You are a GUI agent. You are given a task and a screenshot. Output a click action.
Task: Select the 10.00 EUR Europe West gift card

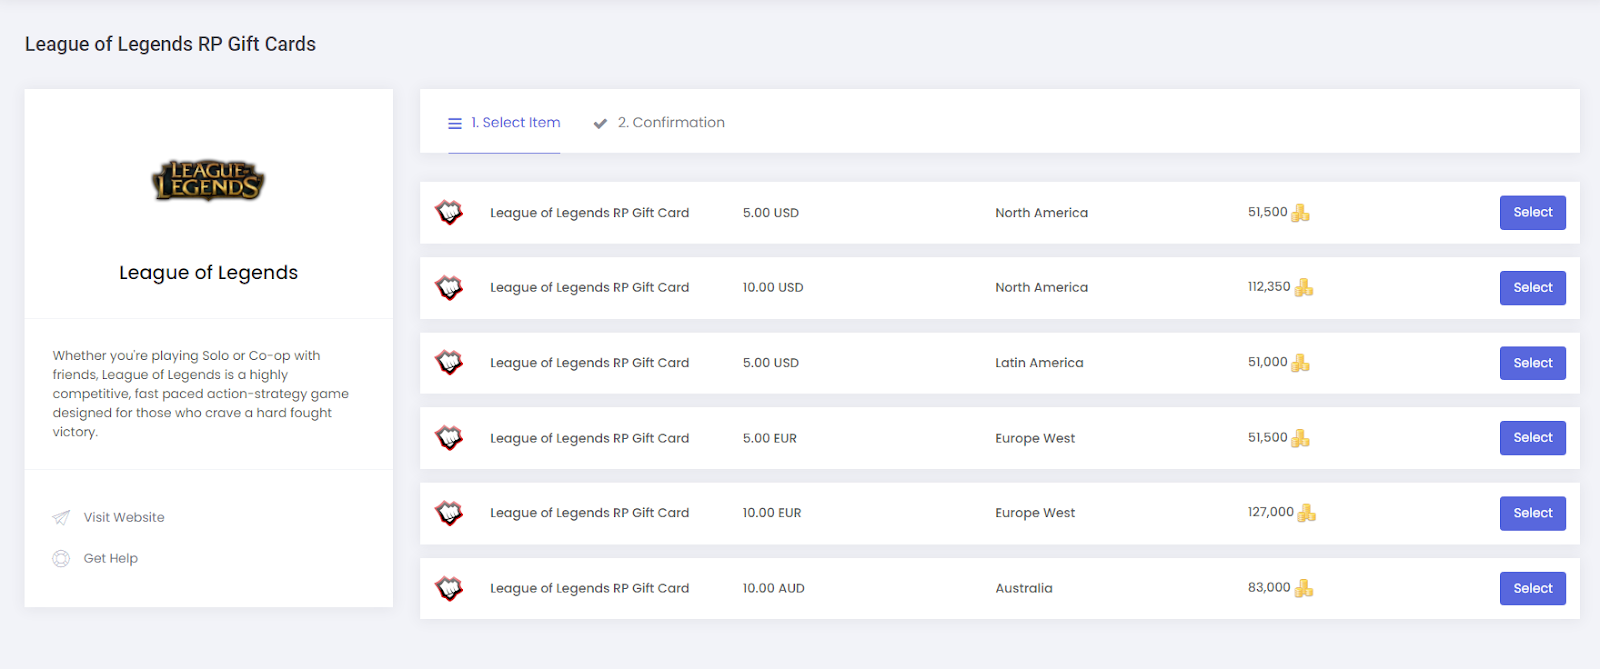tap(1533, 513)
